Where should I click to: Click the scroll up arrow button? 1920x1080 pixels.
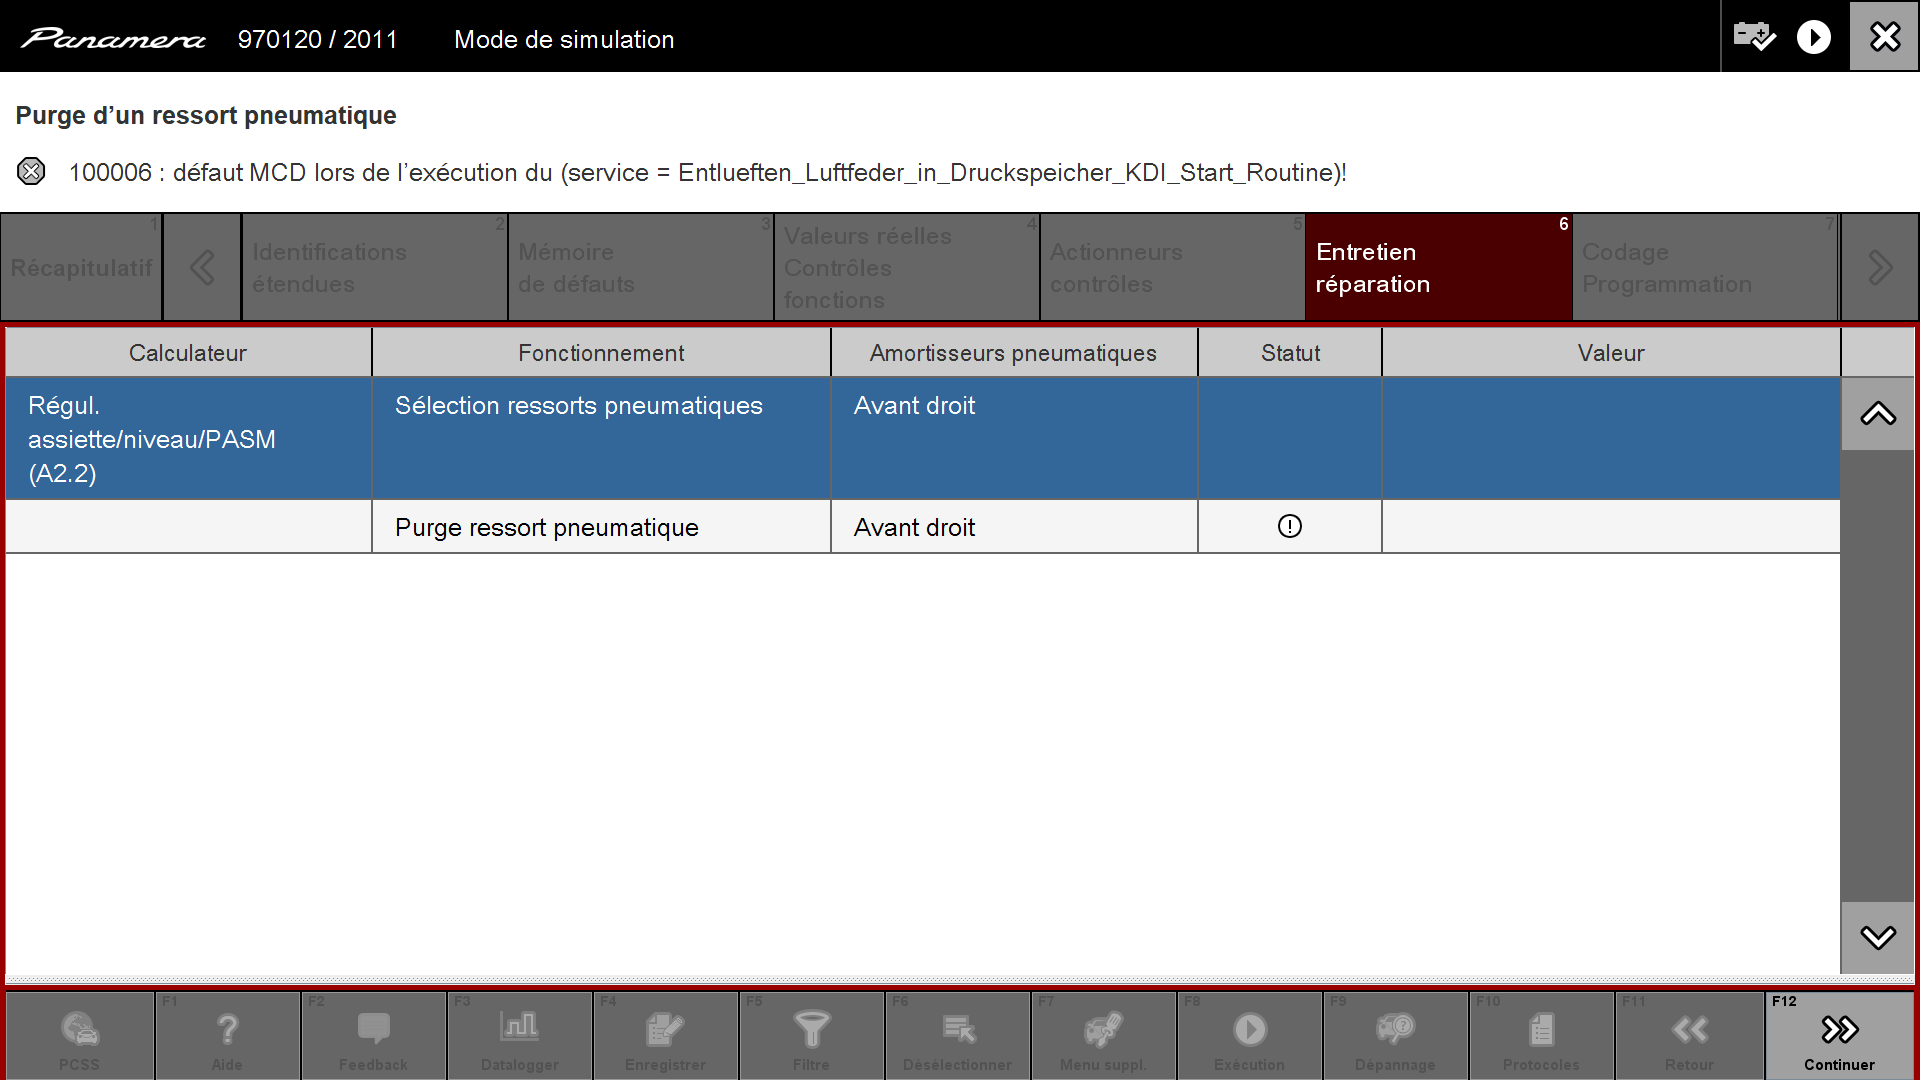(1878, 414)
